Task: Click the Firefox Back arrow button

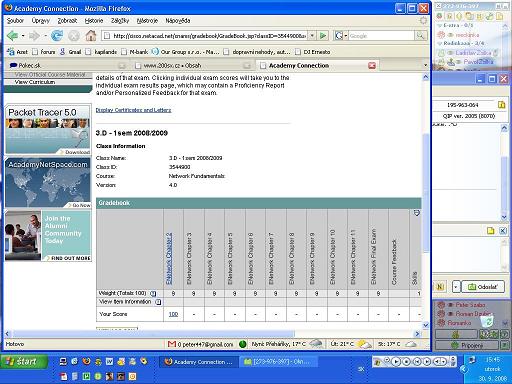Action: [x=12, y=35]
